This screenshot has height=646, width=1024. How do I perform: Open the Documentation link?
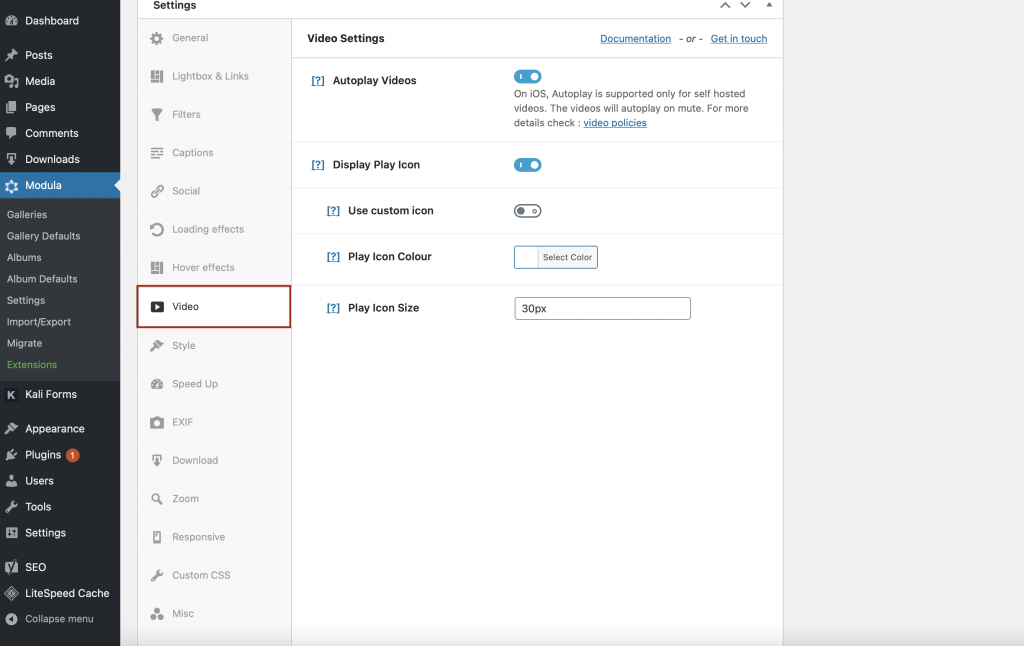click(635, 39)
